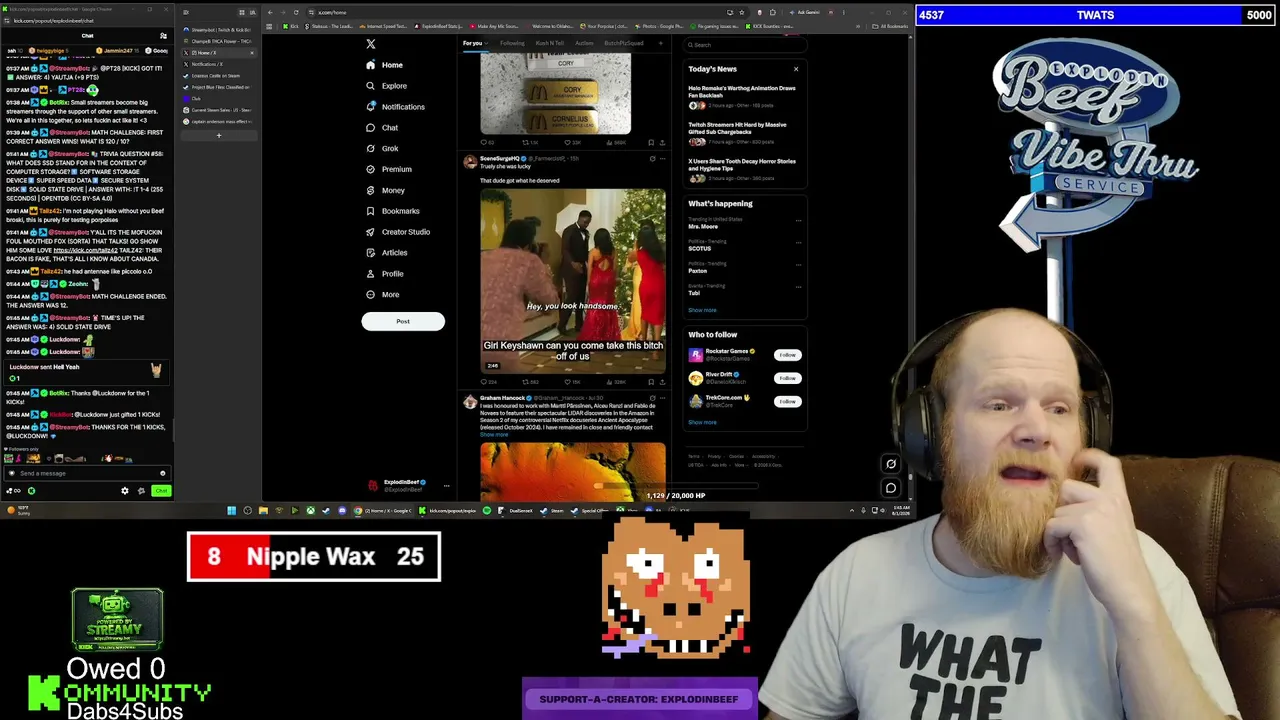This screenshot has width=1280, height=720.
Task: Select the Current Steam Sales tab in Chrome
Action: (x=218, y=110)
